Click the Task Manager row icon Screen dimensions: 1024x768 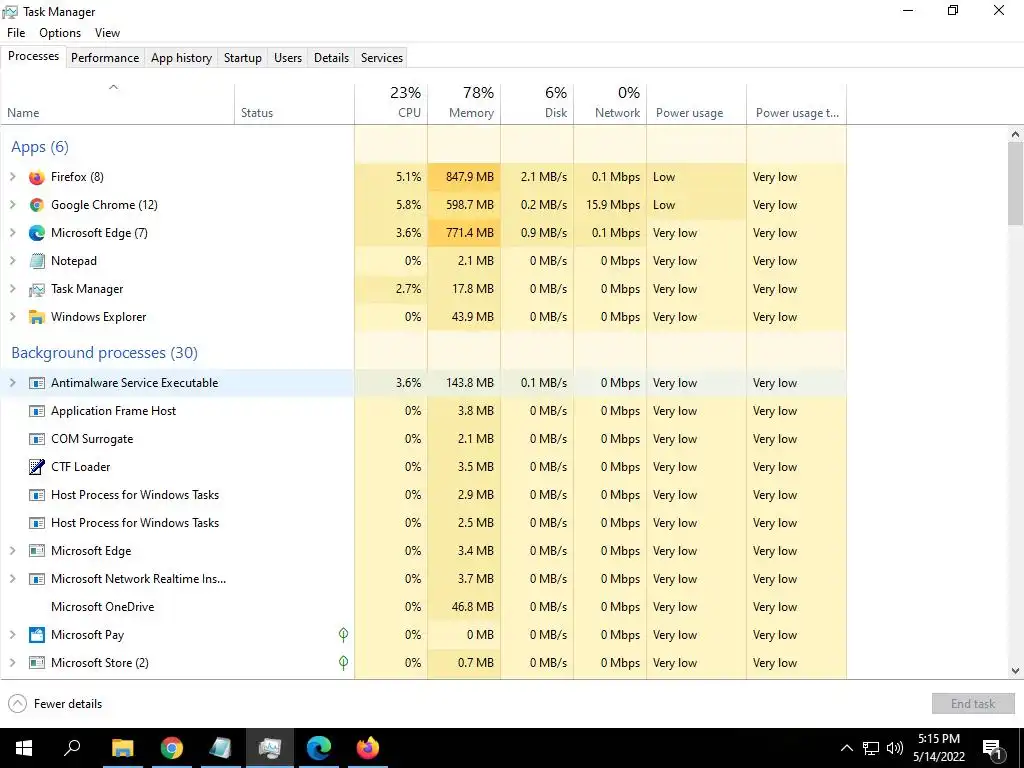pyautogui.click(x=37, y=289)
